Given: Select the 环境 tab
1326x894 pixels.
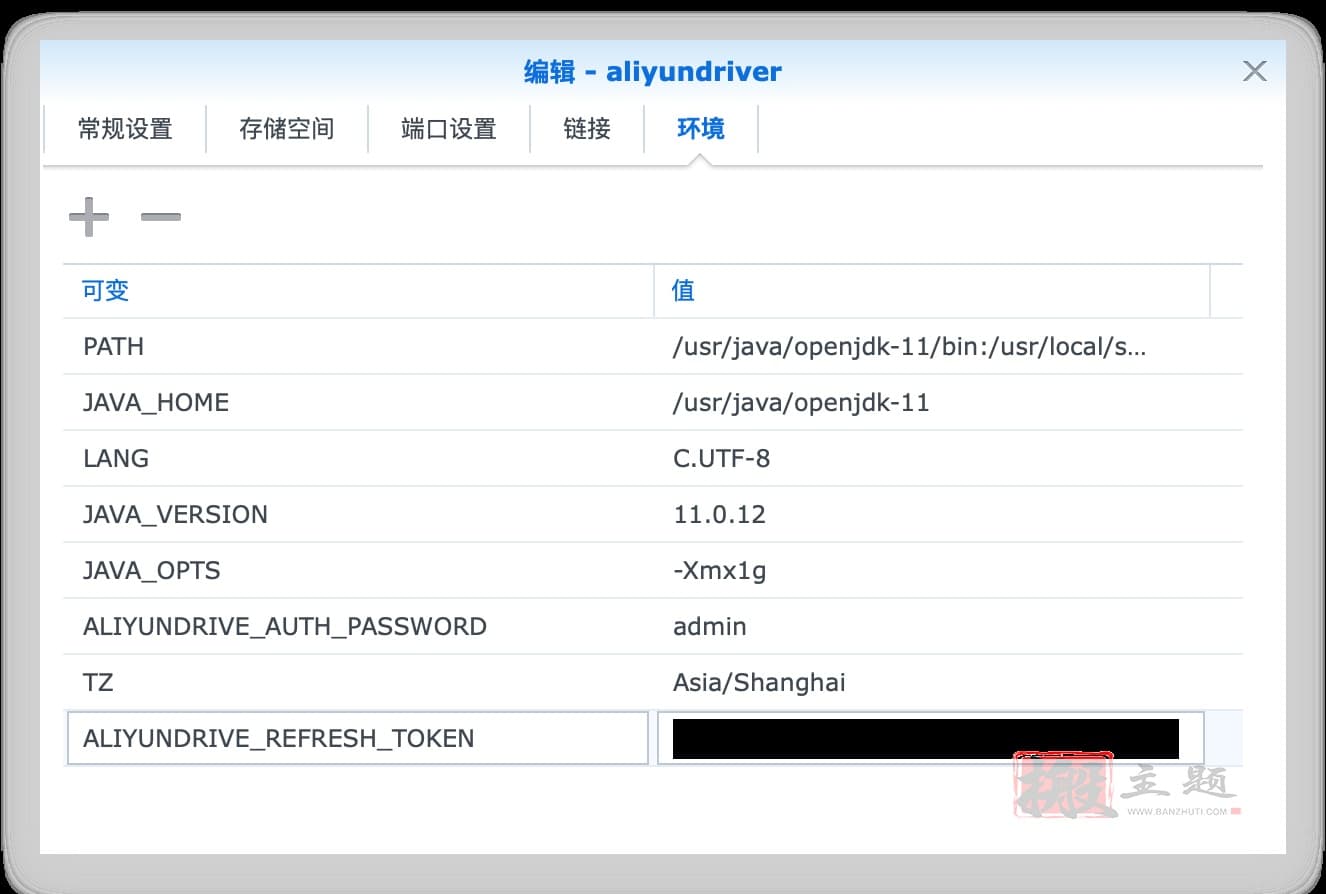Looking at the screenshot, I should point(701,129).
